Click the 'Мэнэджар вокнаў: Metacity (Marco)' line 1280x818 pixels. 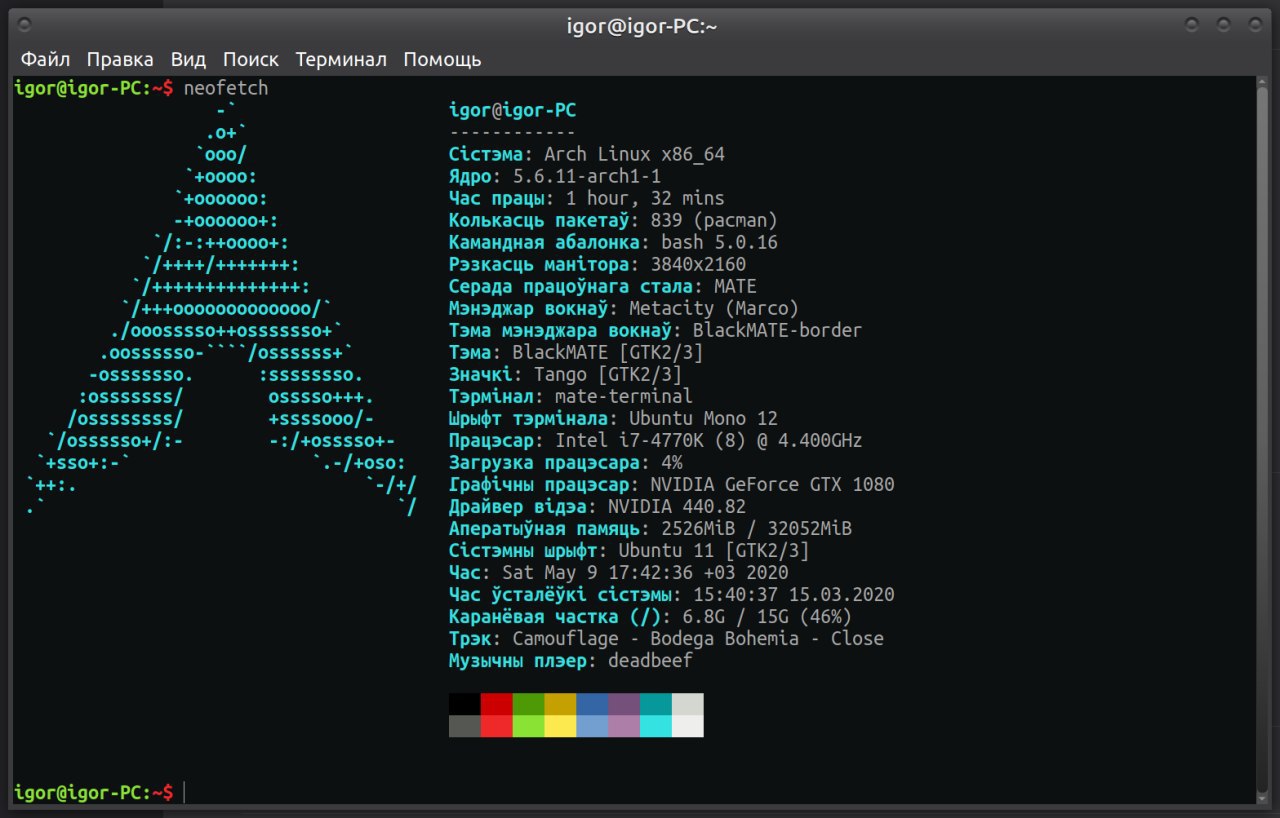[624, 308]
